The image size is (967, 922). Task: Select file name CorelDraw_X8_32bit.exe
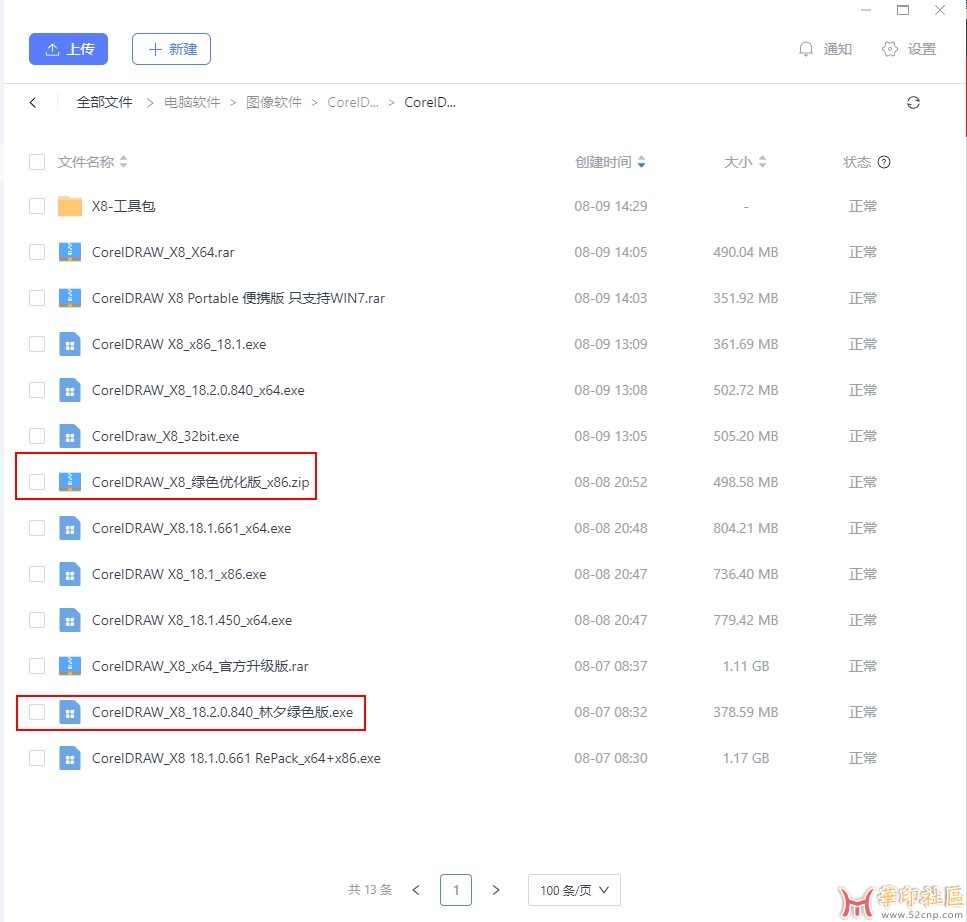pyautogui.click(x=165, y=436)
